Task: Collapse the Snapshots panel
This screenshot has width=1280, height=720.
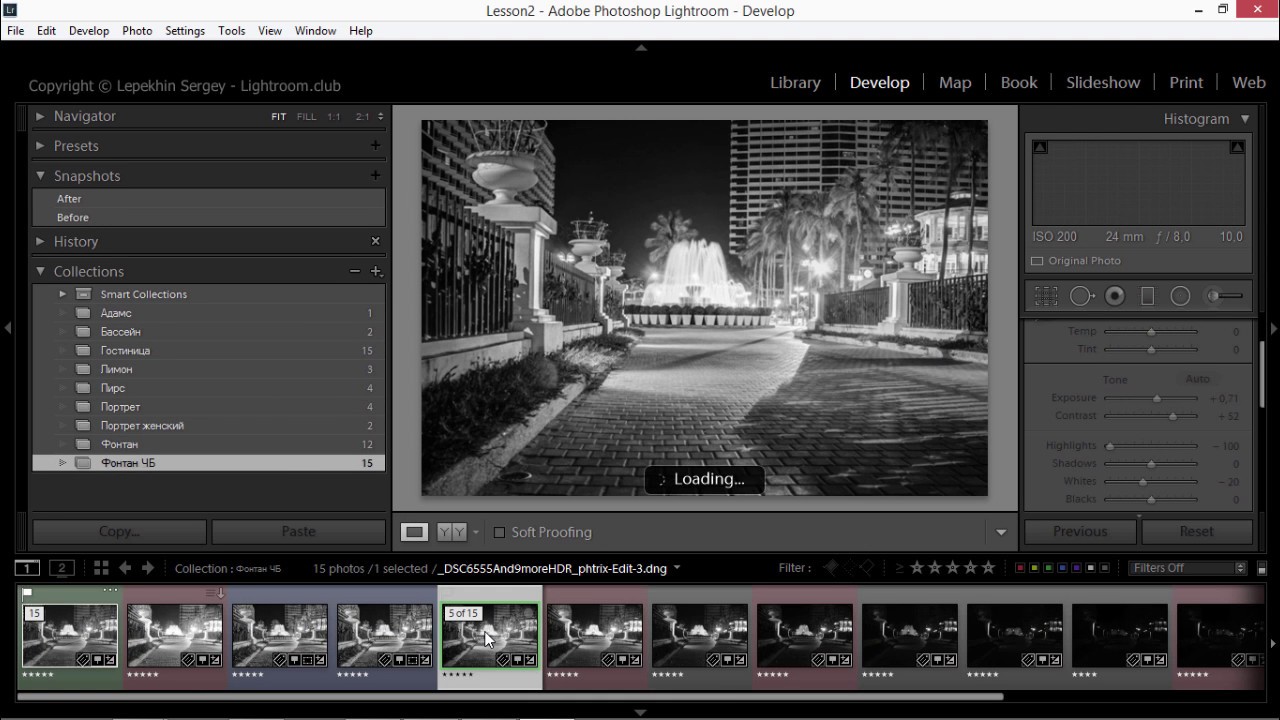Action: click(x=41, y=176)
